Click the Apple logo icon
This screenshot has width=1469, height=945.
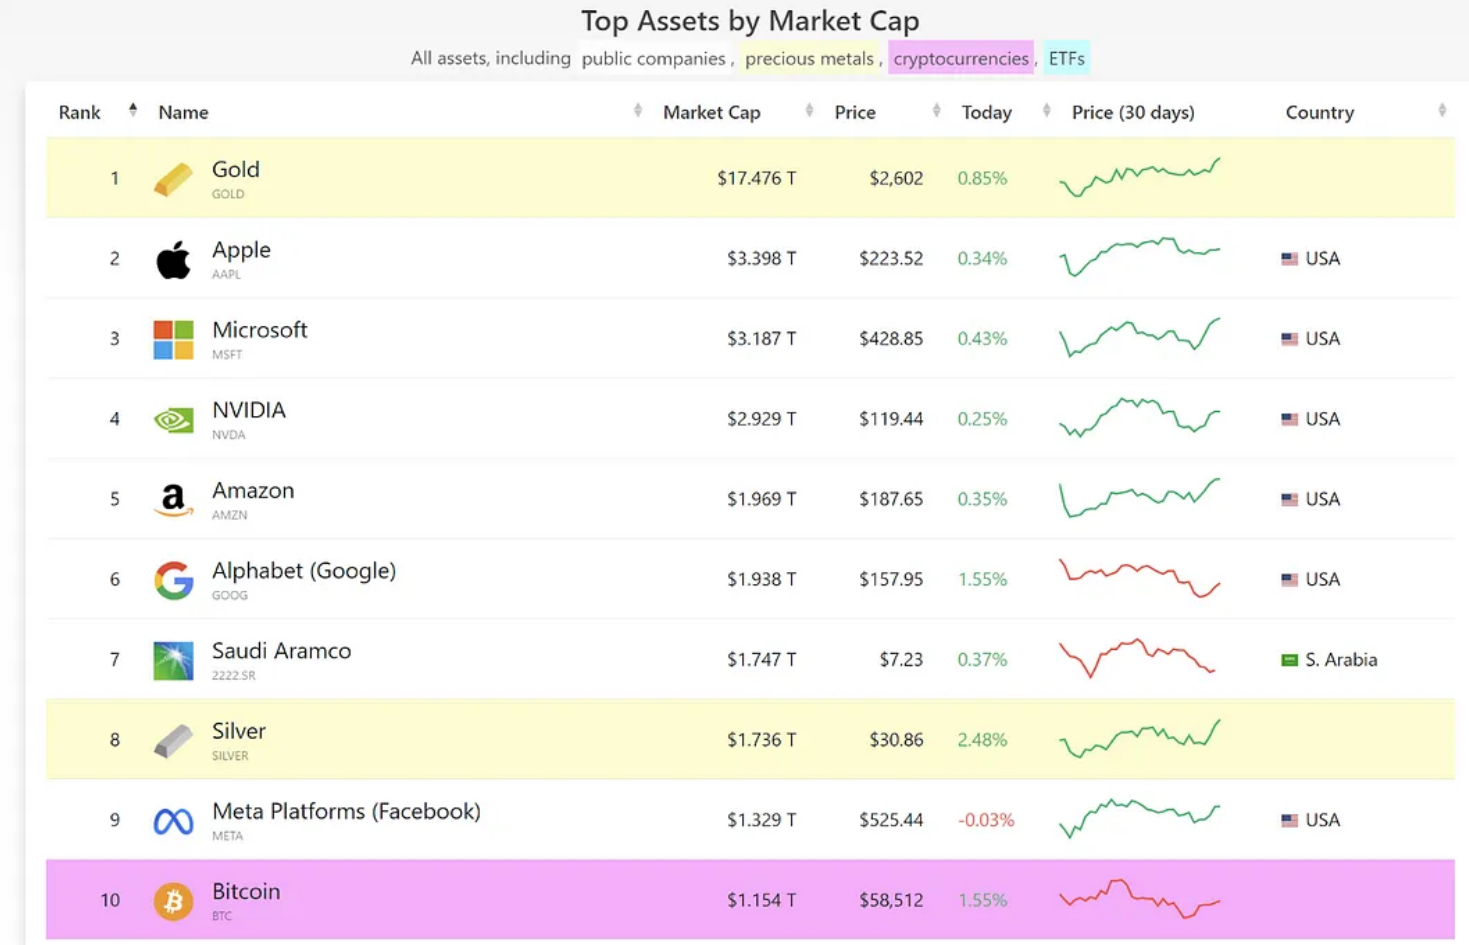[173, 260]
